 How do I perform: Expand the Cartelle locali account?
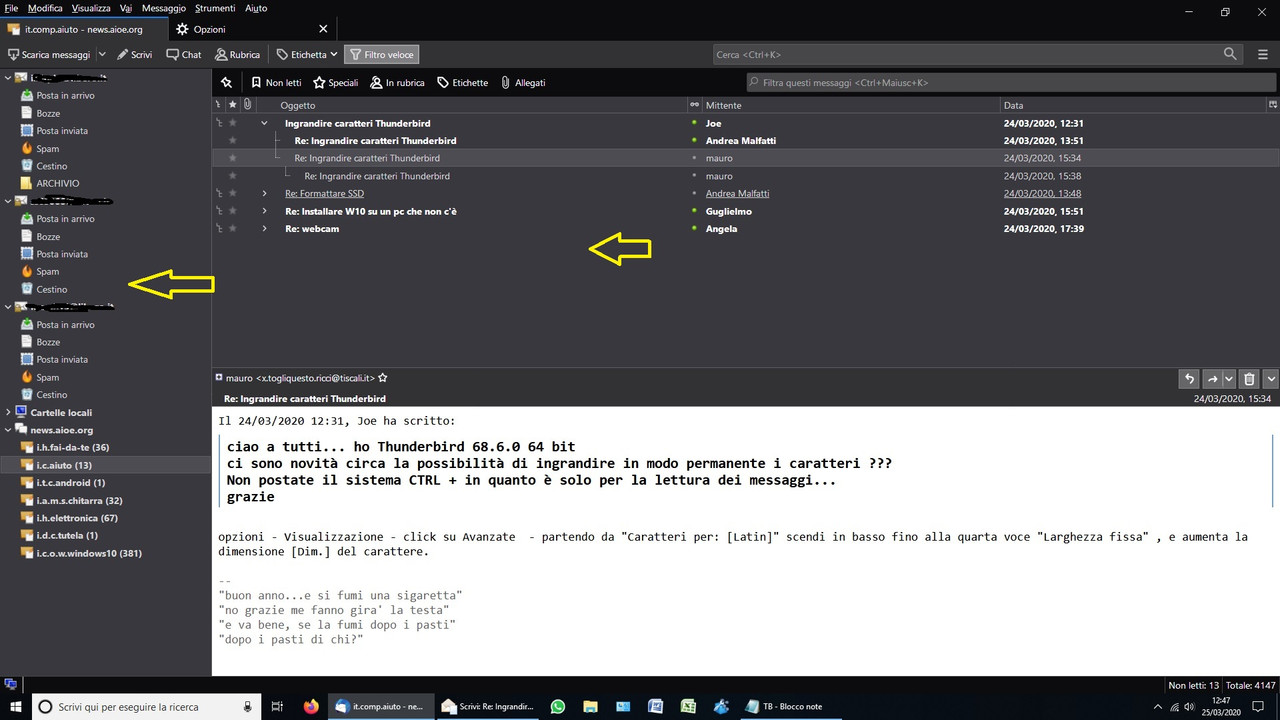coord(8,412)
